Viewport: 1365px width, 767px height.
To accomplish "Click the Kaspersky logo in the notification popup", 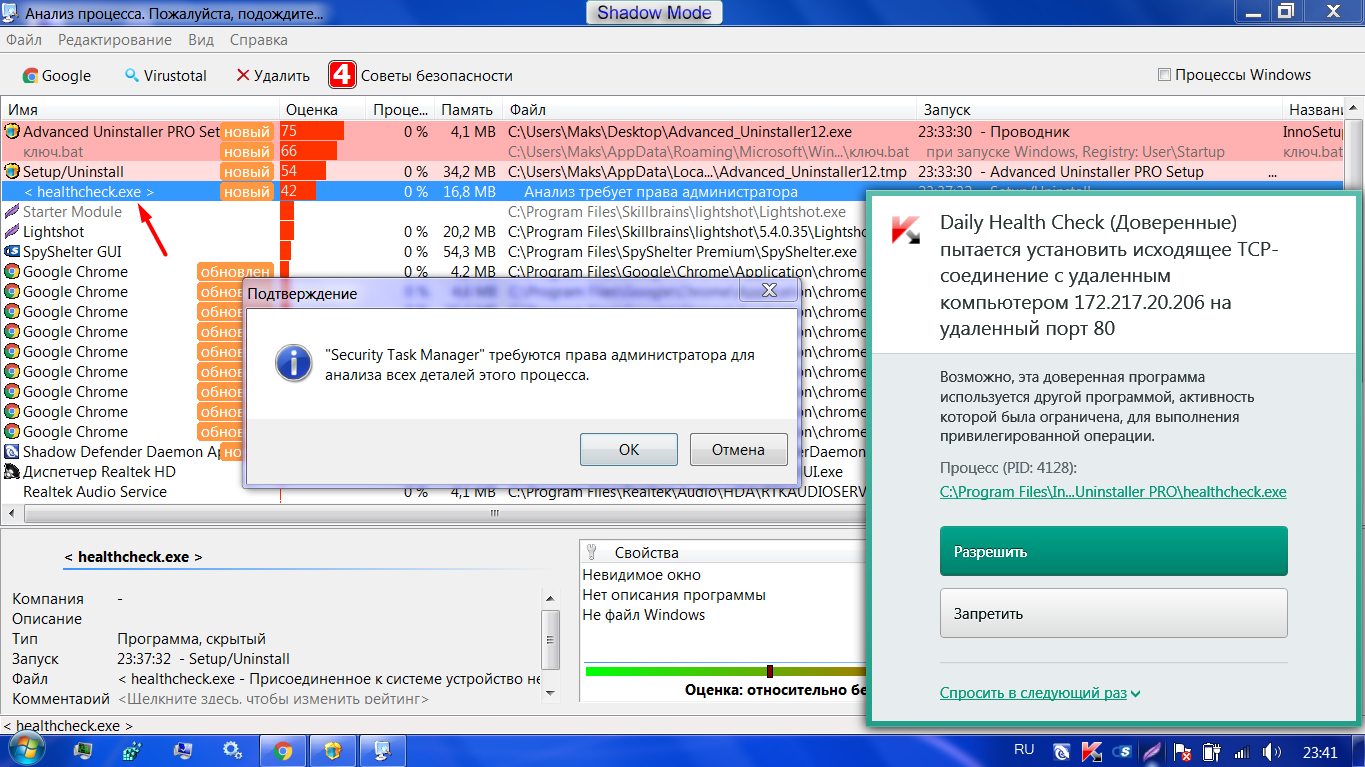I will [905, 229].
